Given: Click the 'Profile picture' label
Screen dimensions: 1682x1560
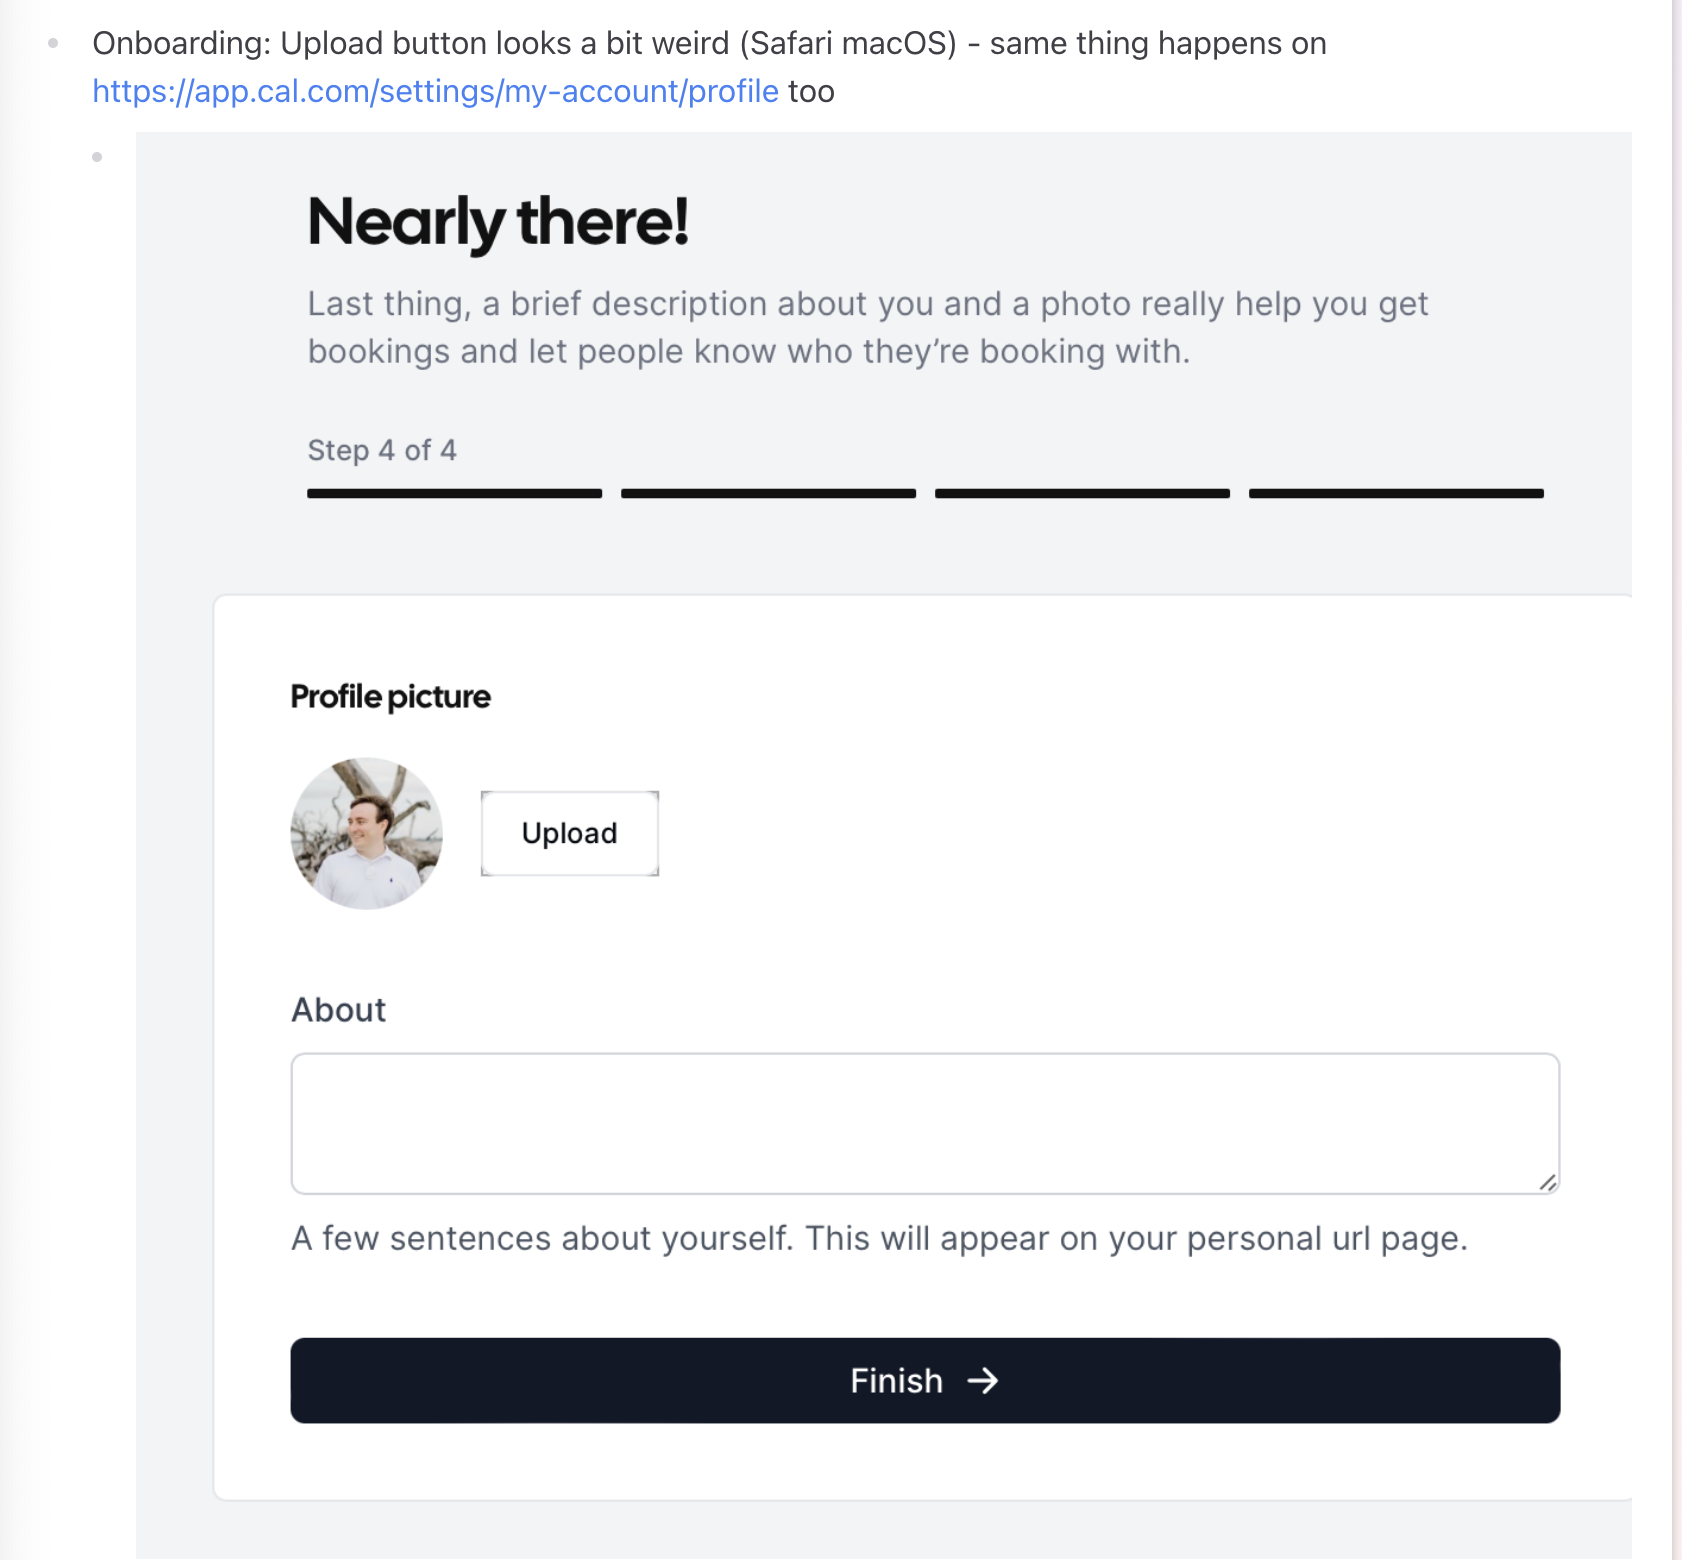Looking at the screenshot, I should [x=390, y=696].
